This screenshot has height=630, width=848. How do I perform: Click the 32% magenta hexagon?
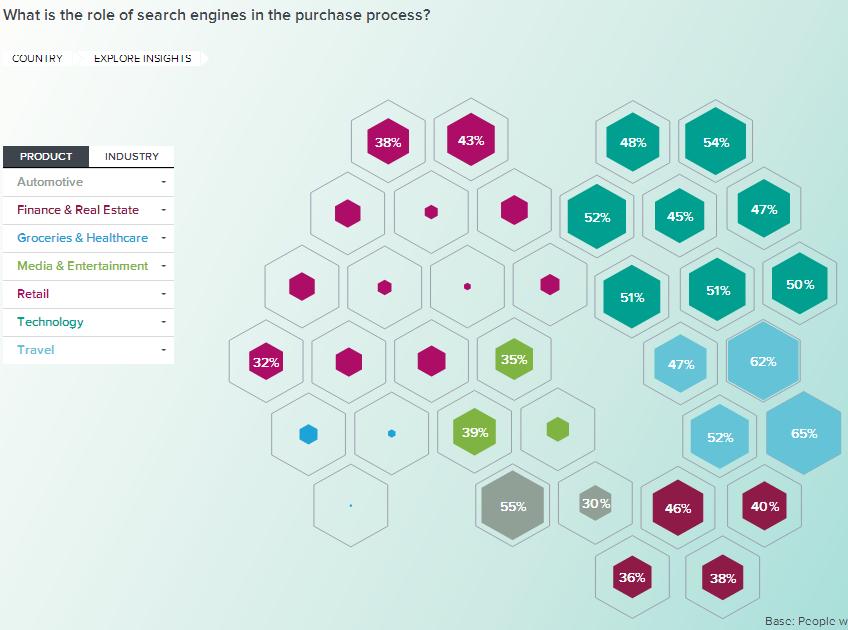pos(266,362)
